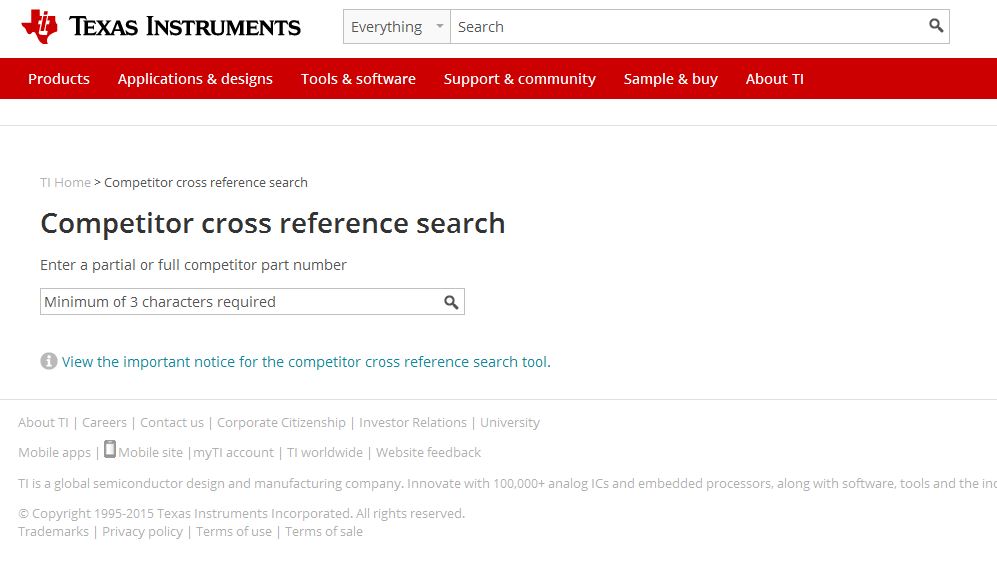Open the Careers footer link
Viewport: 997px width, 570px height.
(104, 422)
